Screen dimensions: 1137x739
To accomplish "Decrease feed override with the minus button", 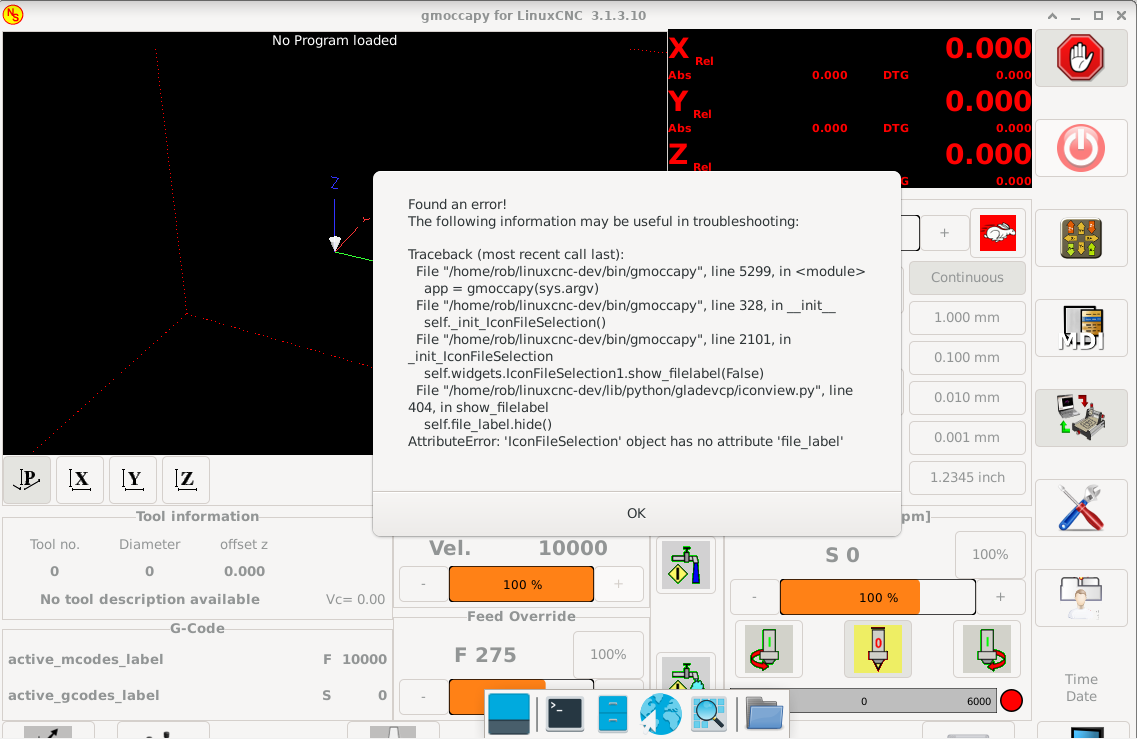I will [423, 697].
